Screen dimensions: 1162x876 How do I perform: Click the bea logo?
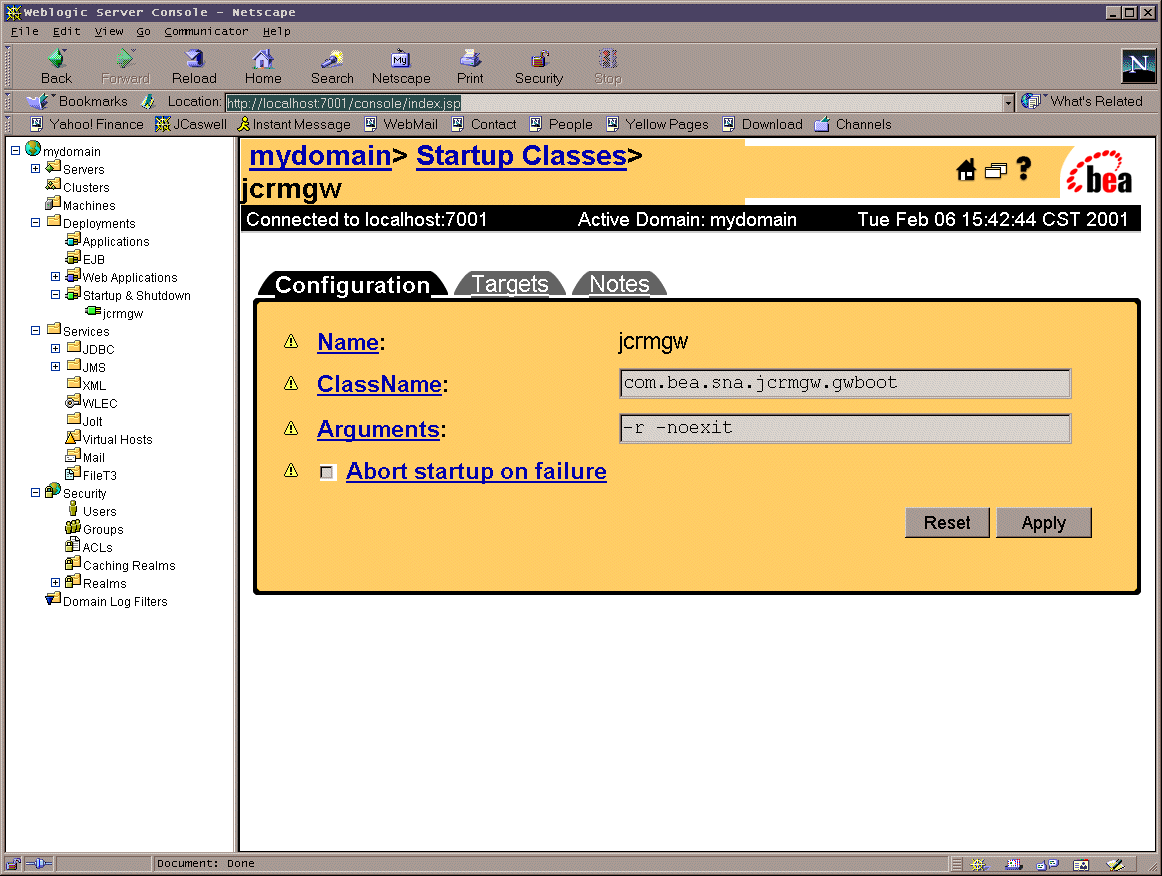click(x=1100, y=173)
